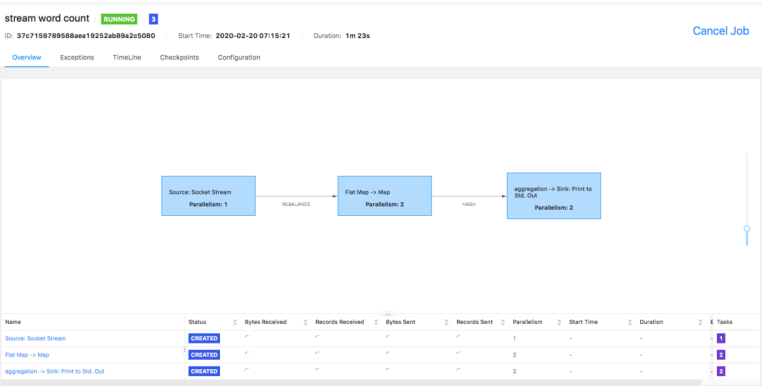The width and height of the screenshot is (763, 387).
Task: Sort table by Parallelism column arrows
Action: coord(559,322)
